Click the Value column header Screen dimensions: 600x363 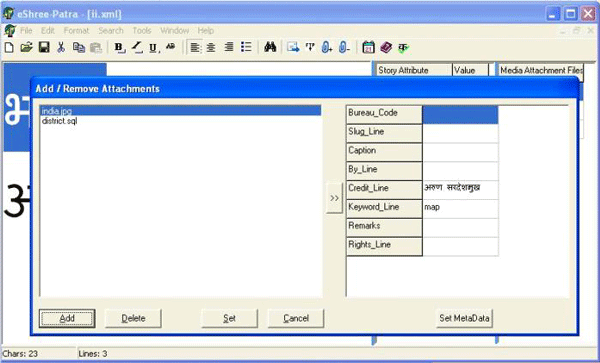[x=470, y=70]
